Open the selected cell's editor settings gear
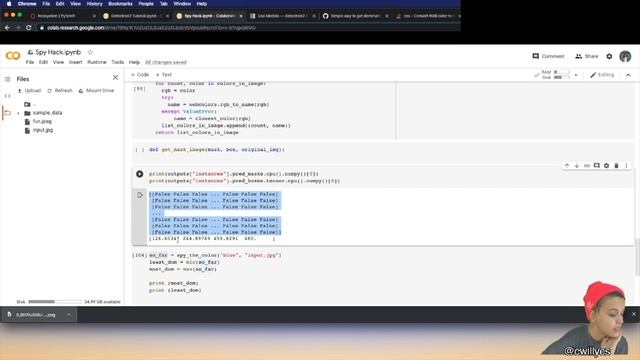Viewport: 640px width, 360px height. click(x=607, y=166)
